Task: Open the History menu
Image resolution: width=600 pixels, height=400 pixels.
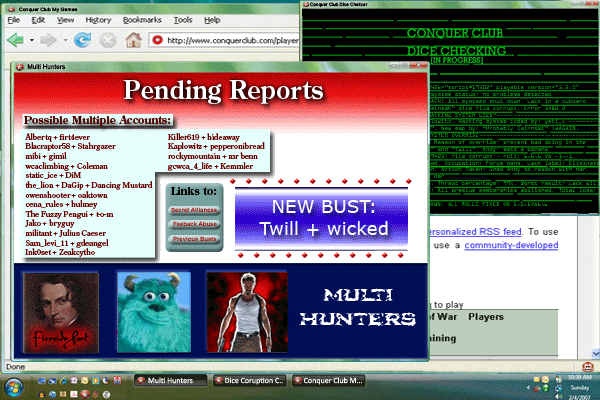Action: coord(98,20)
